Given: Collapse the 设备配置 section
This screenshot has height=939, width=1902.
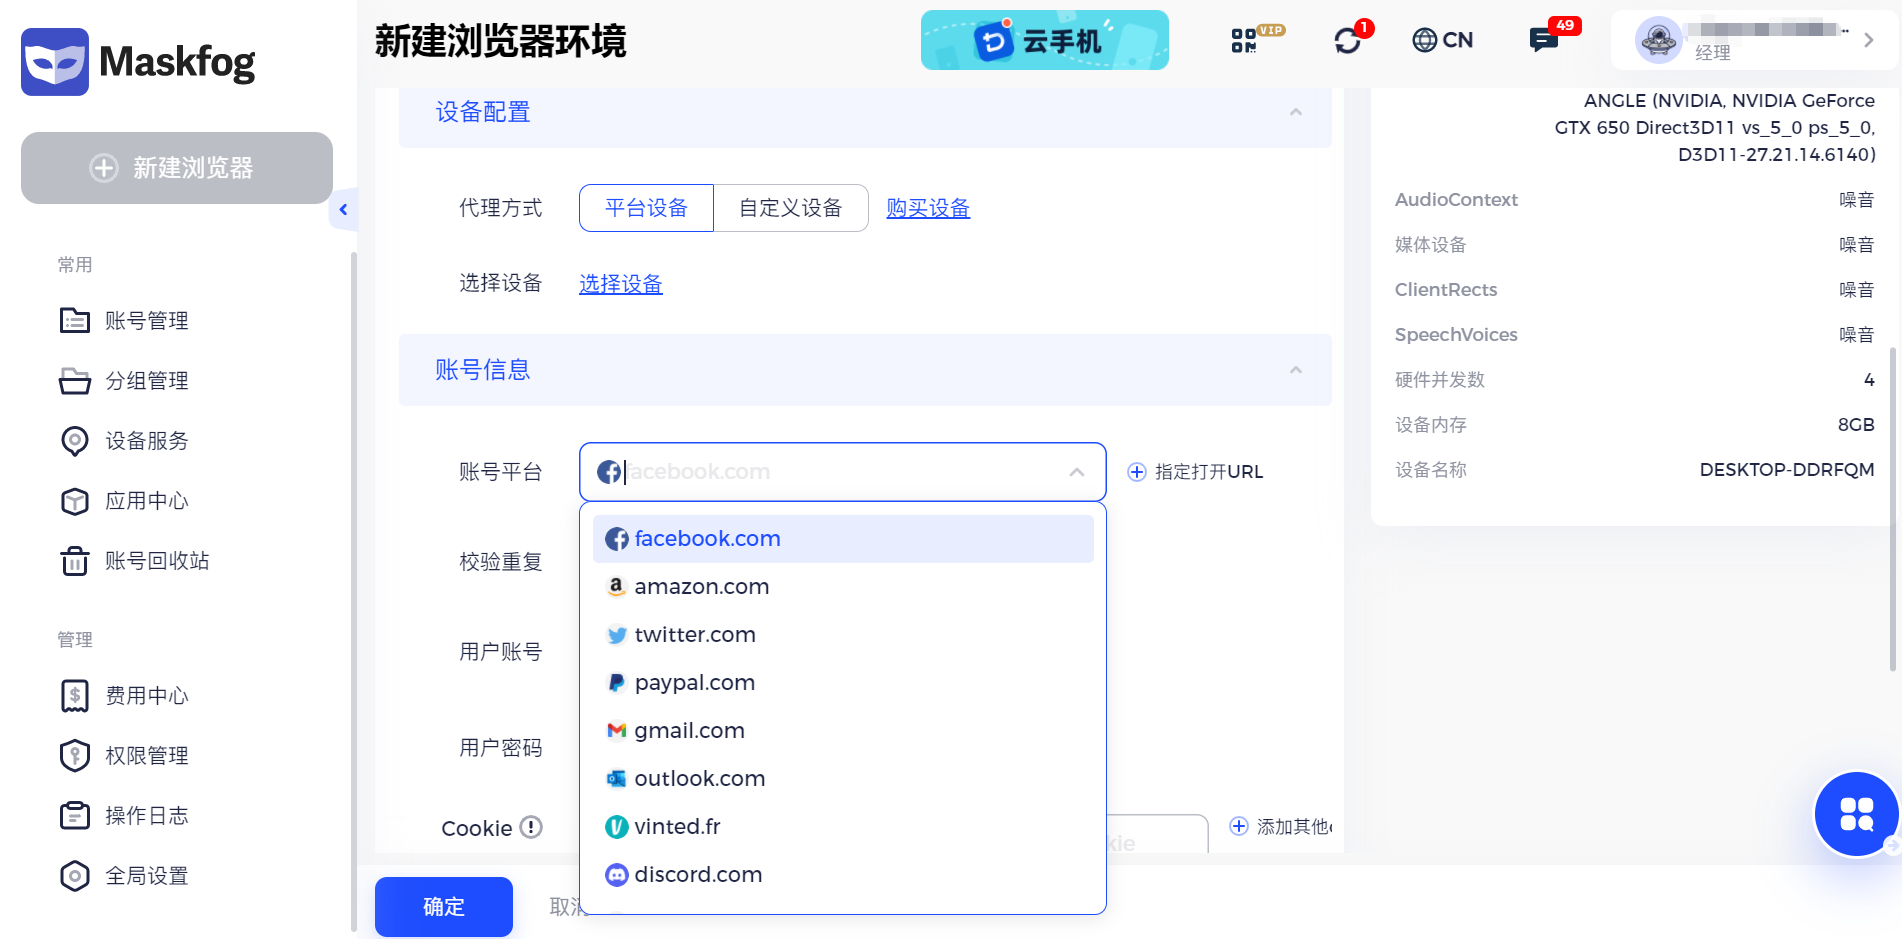Looking at the screenshot, I should pos(1296,112).
